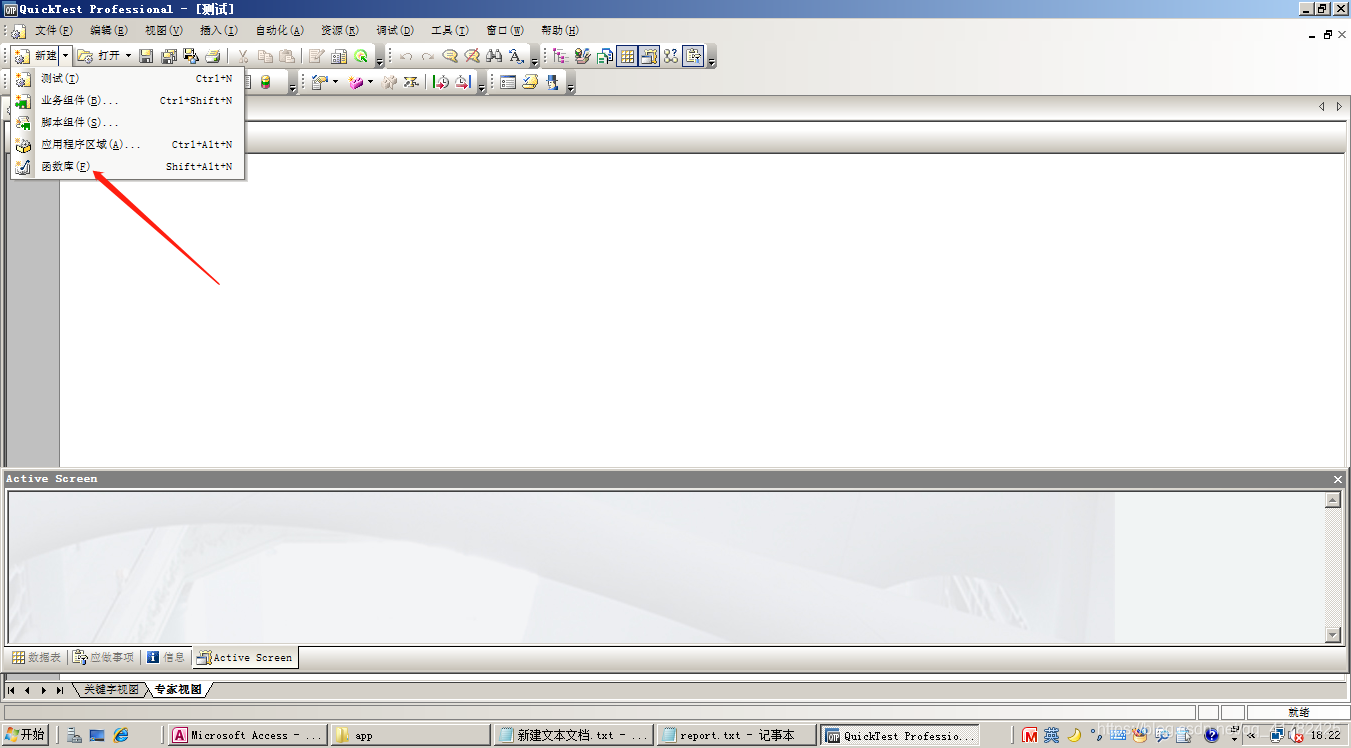The height and width of the screenshot is (748, 1351).
Task: Click the blue help tray icon
Action: click(x=1212, y=735)
